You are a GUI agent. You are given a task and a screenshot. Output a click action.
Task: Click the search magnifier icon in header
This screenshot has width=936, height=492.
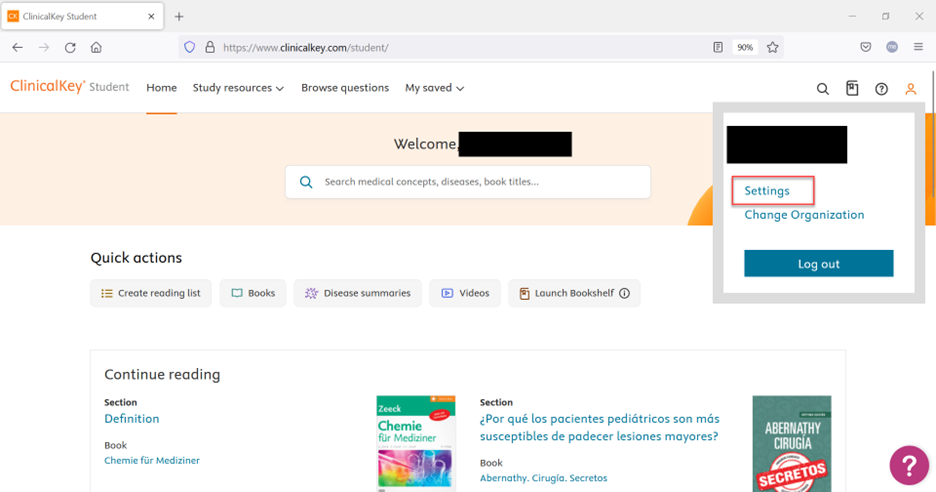click(x=822, y=89)
